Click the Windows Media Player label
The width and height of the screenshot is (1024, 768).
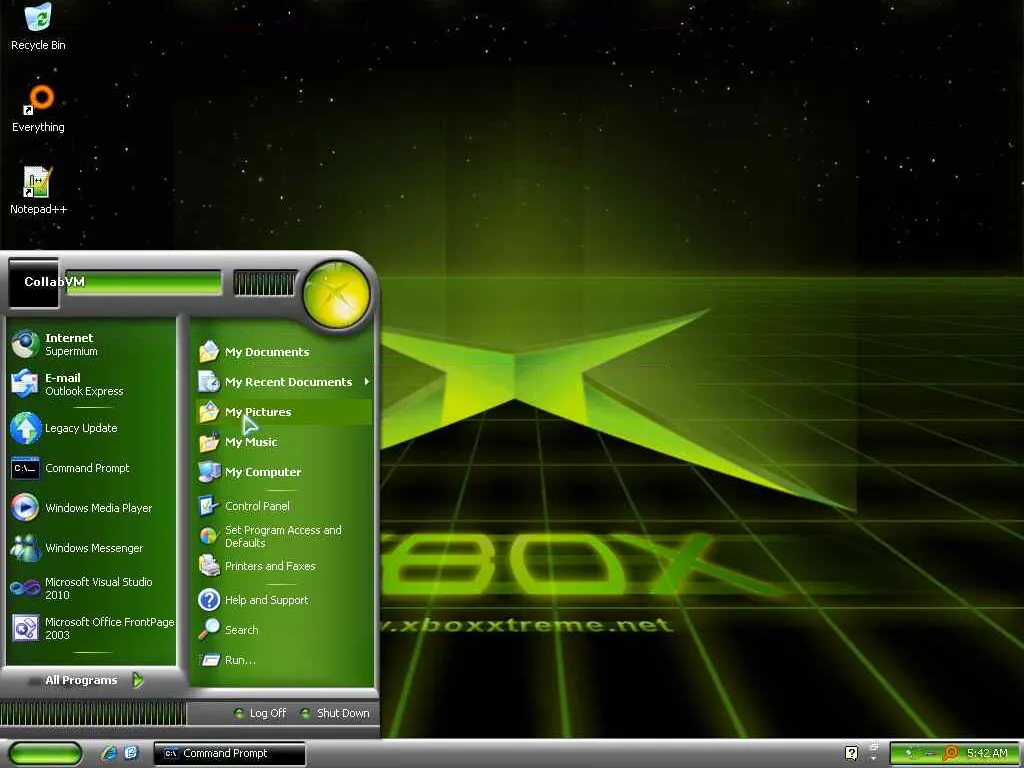pyautogui.click(x=99, y=508)
